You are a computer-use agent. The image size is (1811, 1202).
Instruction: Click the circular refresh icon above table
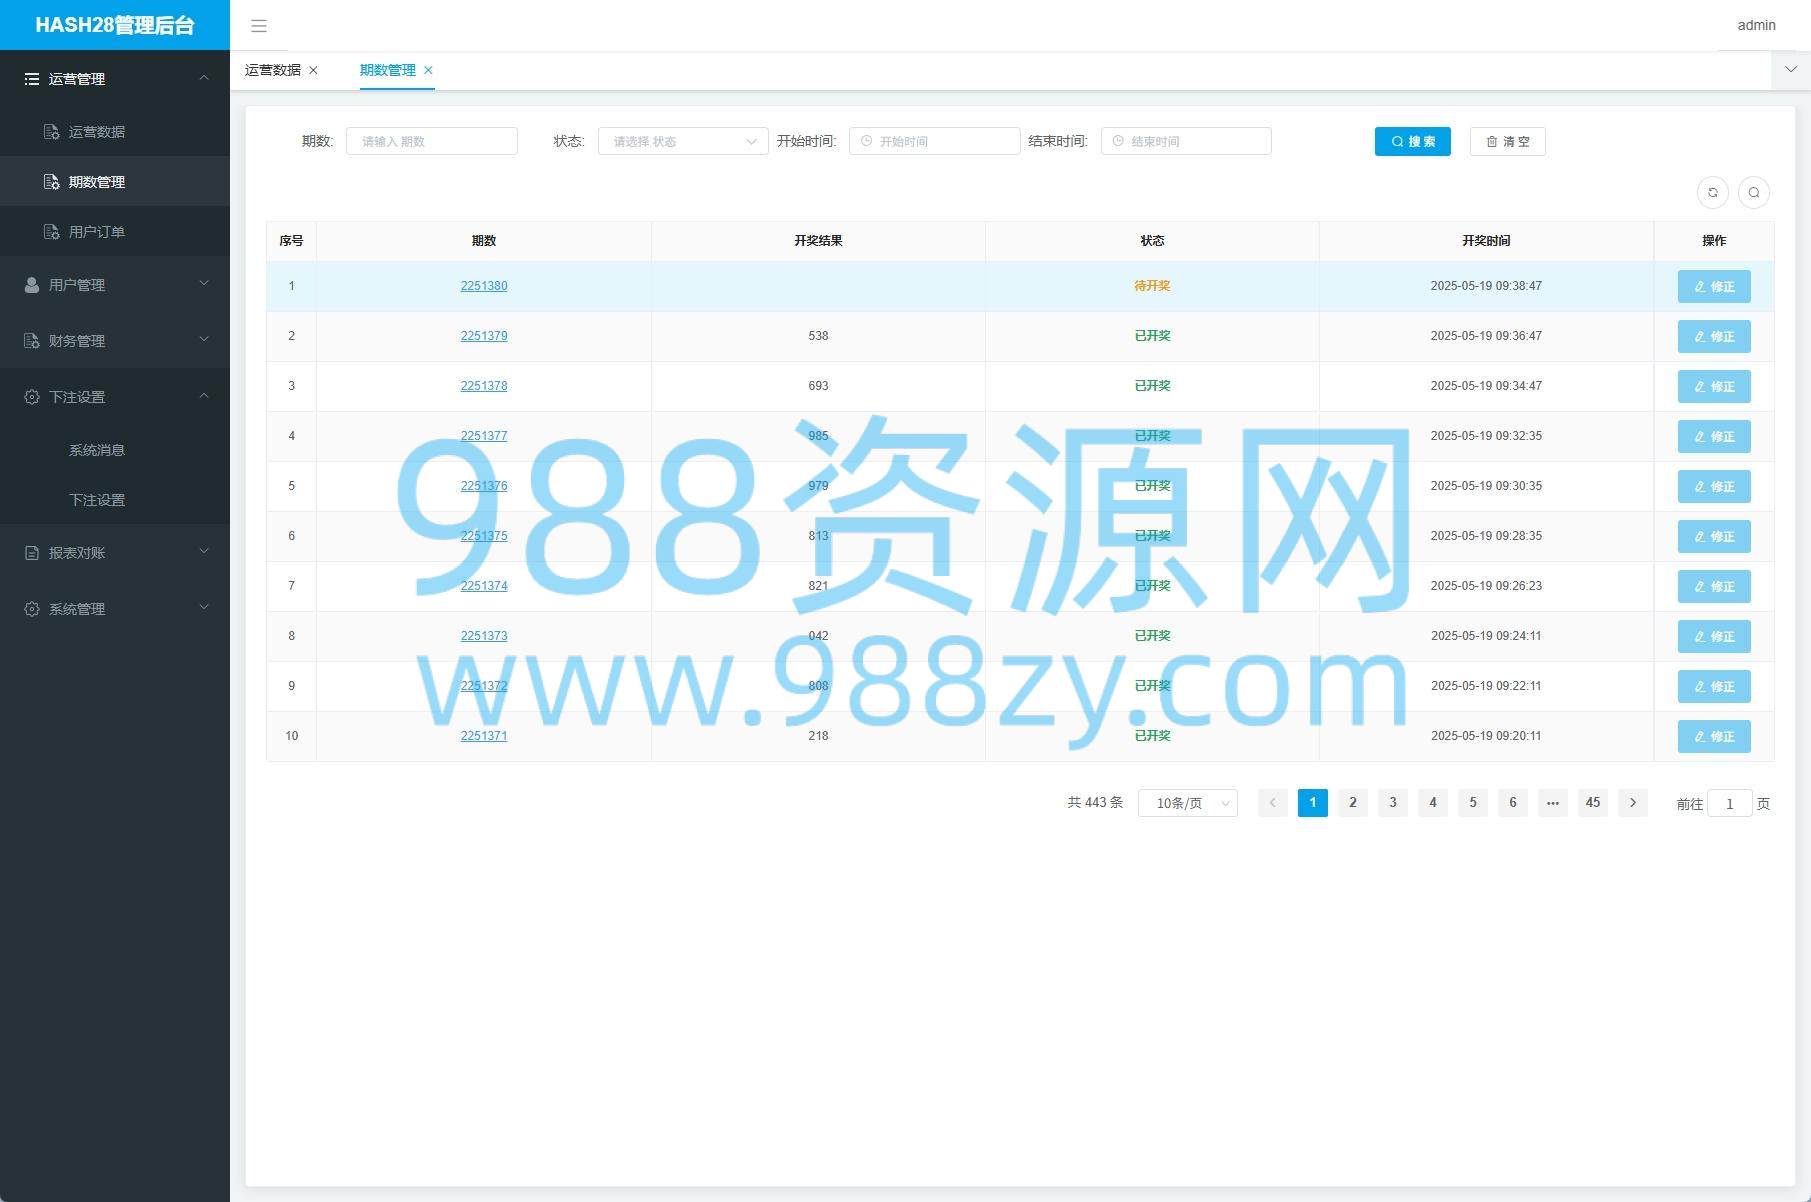point(1713,193)
